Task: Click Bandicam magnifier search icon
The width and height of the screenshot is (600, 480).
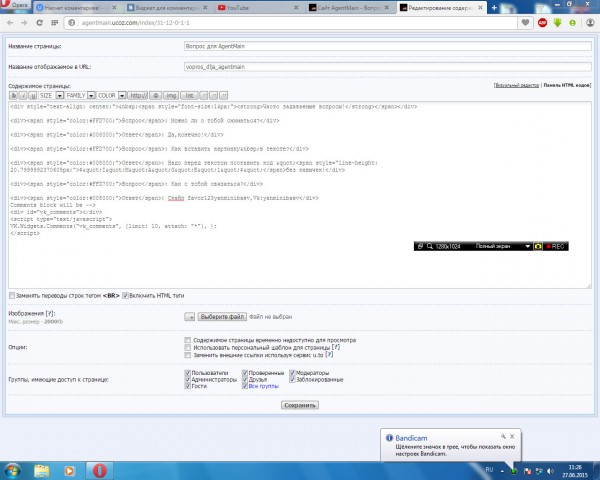Action: pyautogui.click(x=430, y=246)
